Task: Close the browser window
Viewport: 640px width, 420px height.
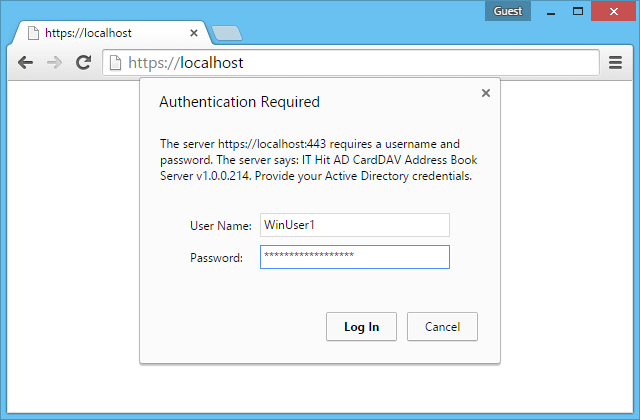Action: click(x=613, y=11)
